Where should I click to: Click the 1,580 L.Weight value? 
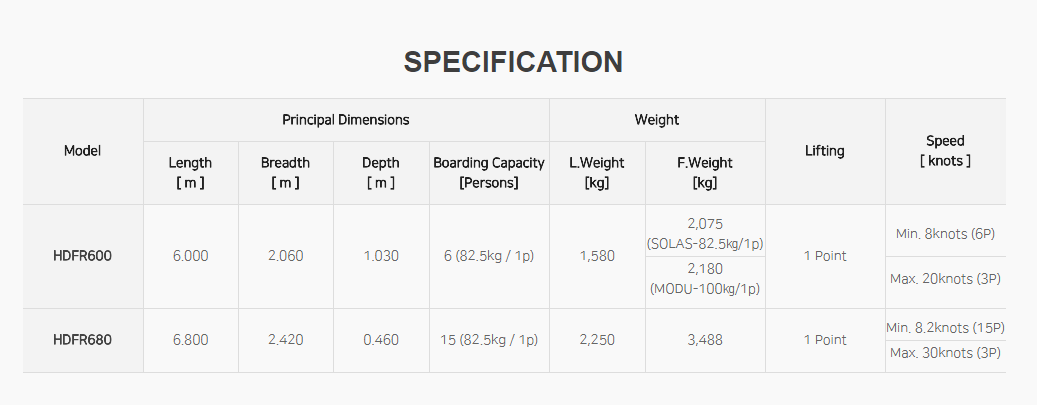click(x=597, y=256)
